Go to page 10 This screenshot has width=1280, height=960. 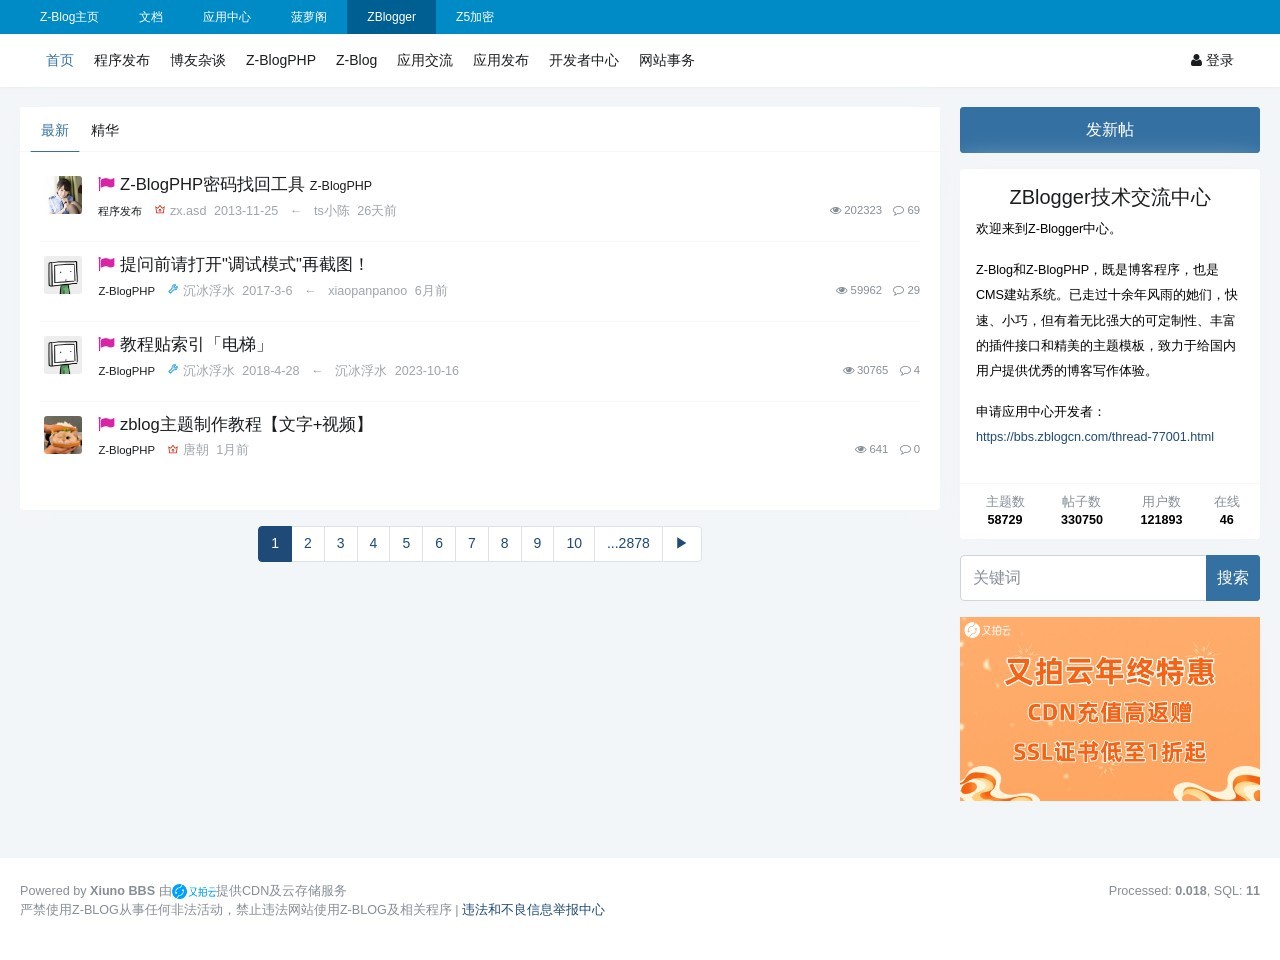tap(574, 543)
